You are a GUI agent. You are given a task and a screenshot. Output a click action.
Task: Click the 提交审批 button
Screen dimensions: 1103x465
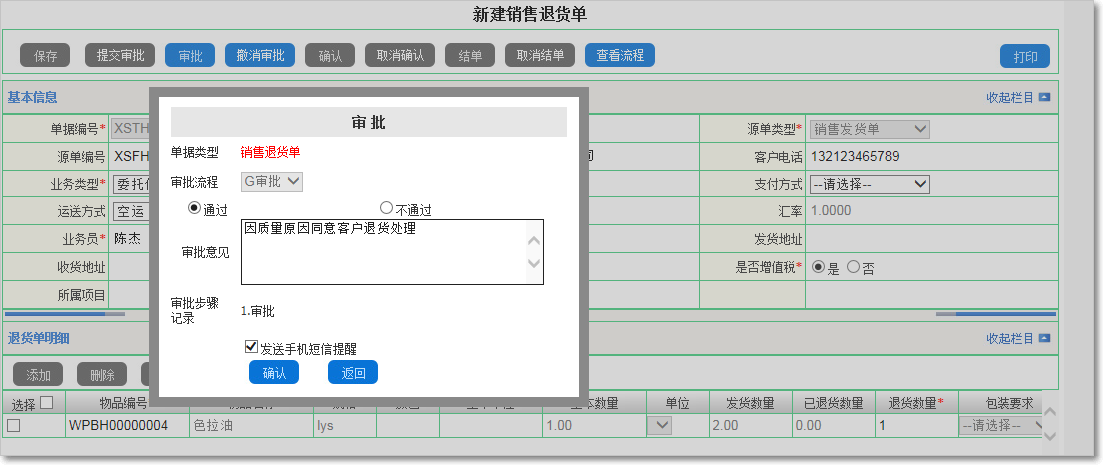120,56
